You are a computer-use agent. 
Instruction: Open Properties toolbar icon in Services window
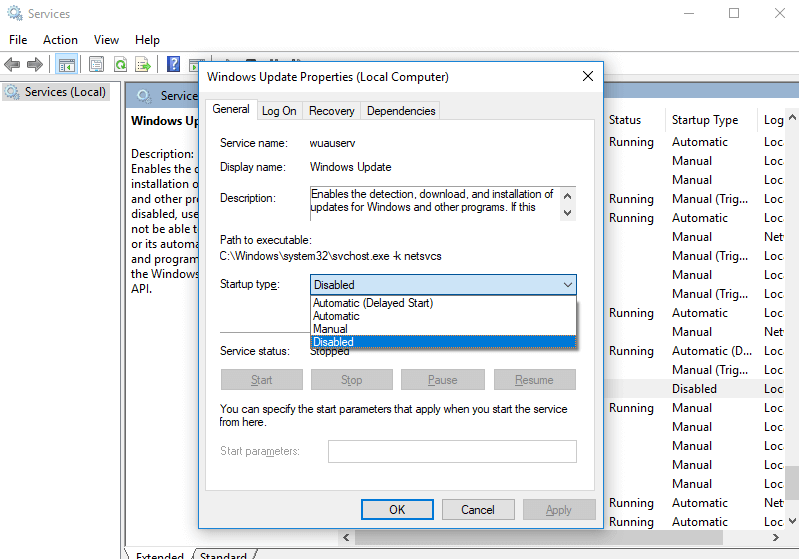coord(96,65)
